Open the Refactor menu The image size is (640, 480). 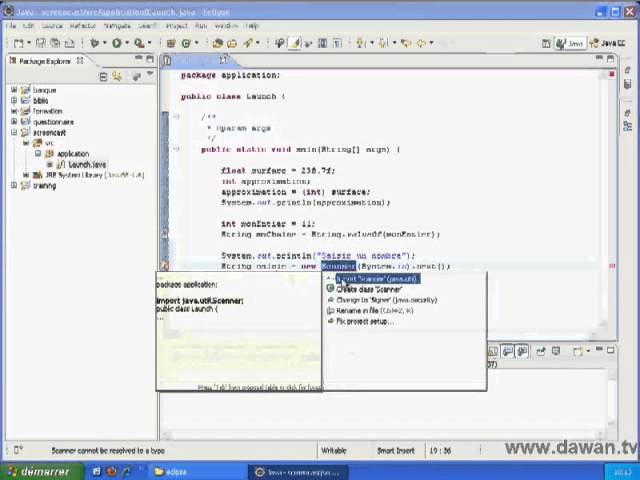tap(83, 26)
